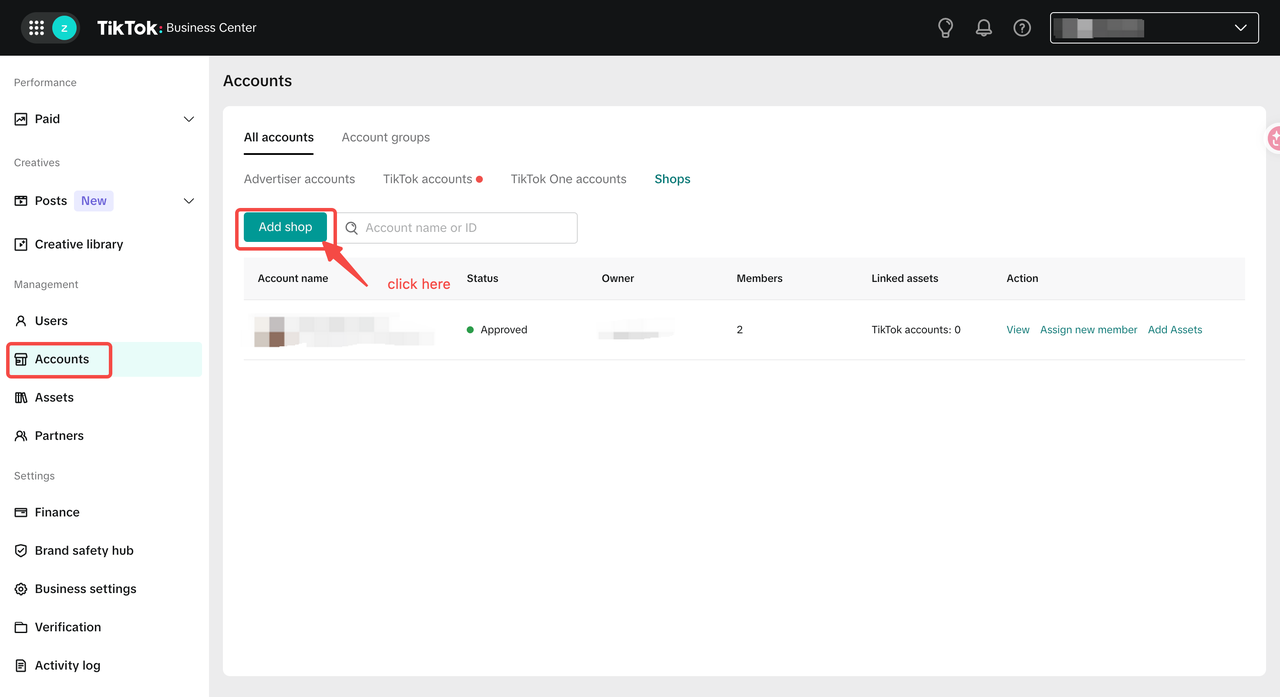Click the green Z profile avatar

click(x=65, y=28)
